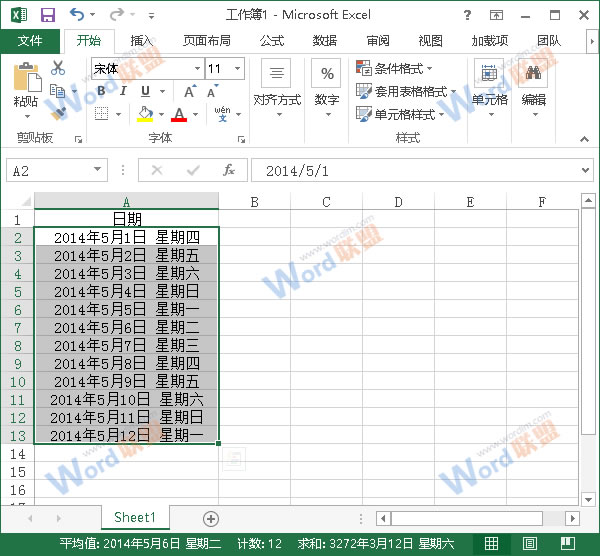The height and width of the screenshot is (556, 600).
Task: Cut selection with scissors icon
Action: point(58,68)
